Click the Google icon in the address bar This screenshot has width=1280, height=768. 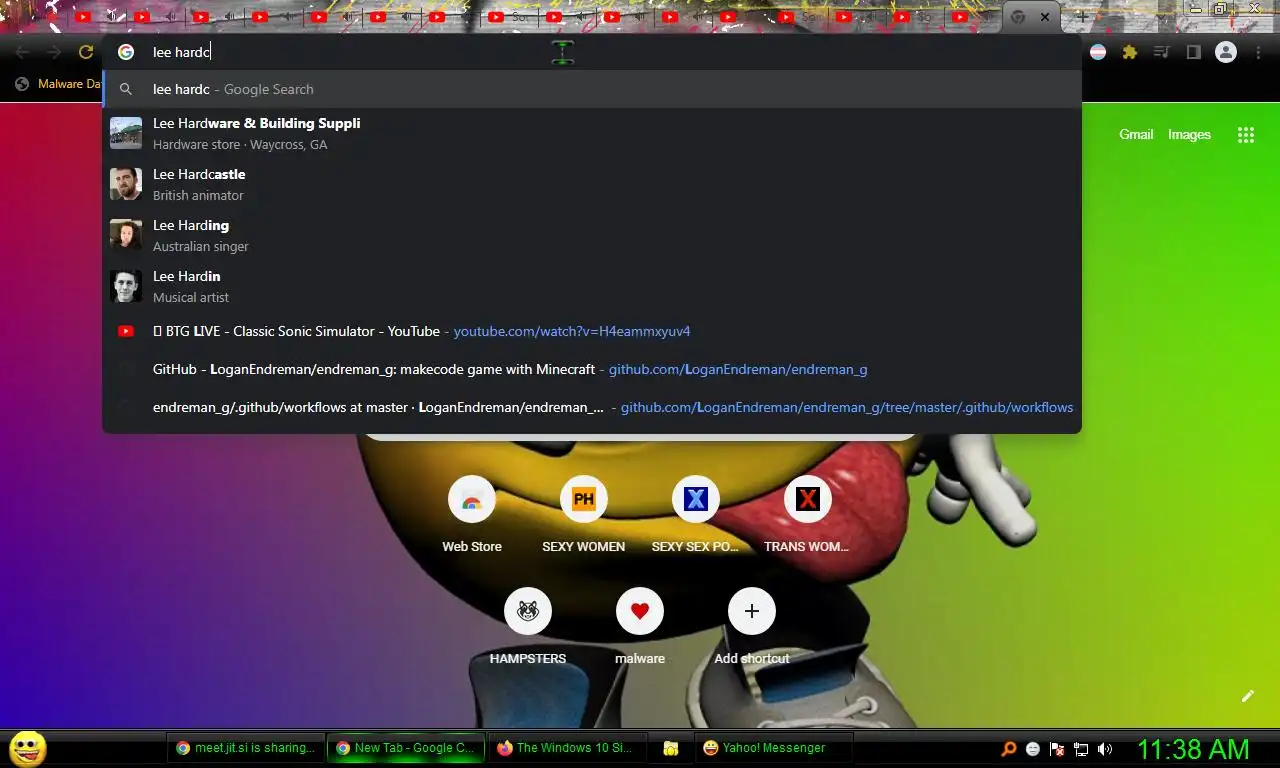tap(126, 52)
